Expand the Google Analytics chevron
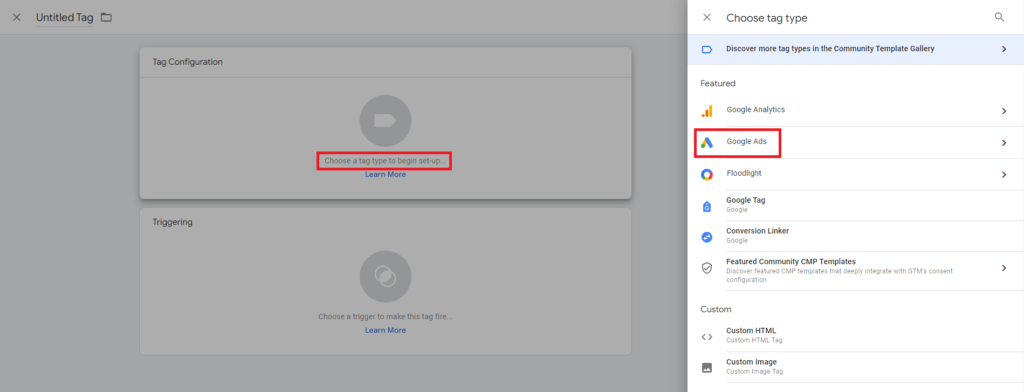Viewport: 1024px width, 392px height. (1004, 111)
